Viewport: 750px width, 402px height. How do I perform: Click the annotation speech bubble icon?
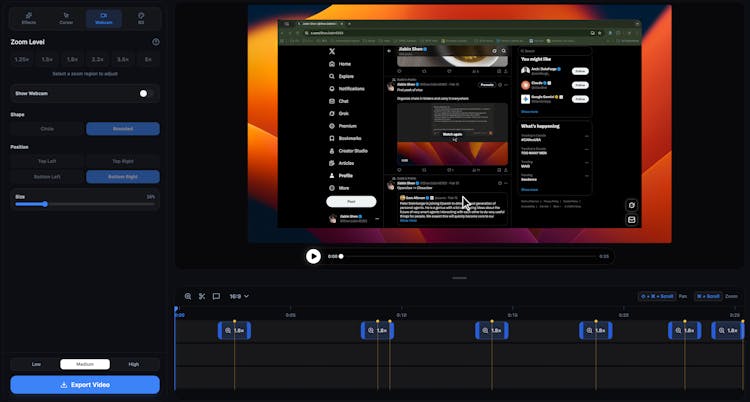[x=216, y=296]
